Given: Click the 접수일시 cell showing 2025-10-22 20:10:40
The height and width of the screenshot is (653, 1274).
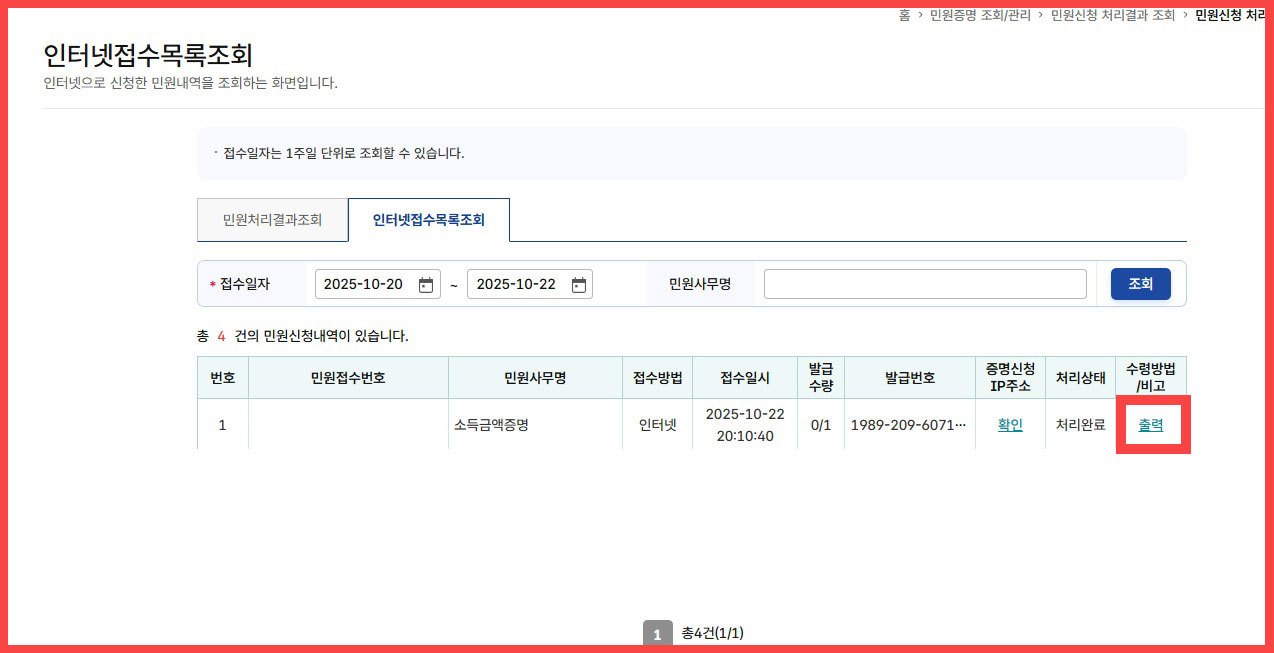Looking at the screenshot, I should tap(746, 424).
